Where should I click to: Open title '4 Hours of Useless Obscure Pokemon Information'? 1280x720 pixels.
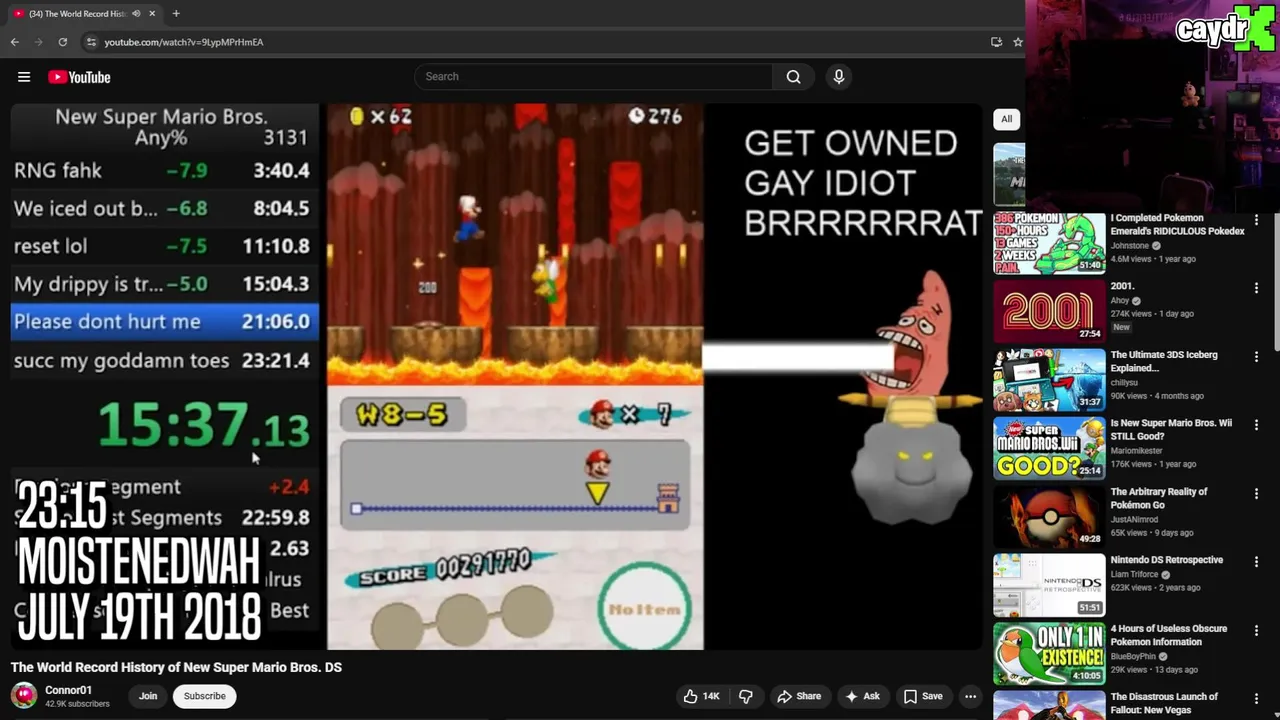(x=1169, y=635)
